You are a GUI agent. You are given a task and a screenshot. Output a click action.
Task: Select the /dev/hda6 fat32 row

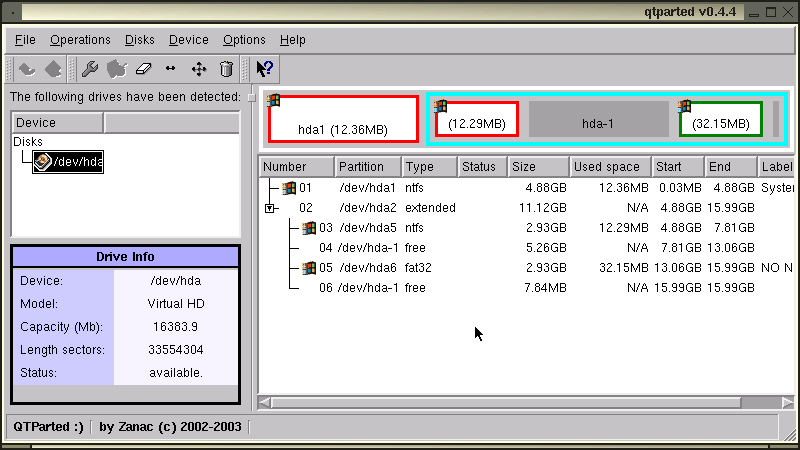527,267
